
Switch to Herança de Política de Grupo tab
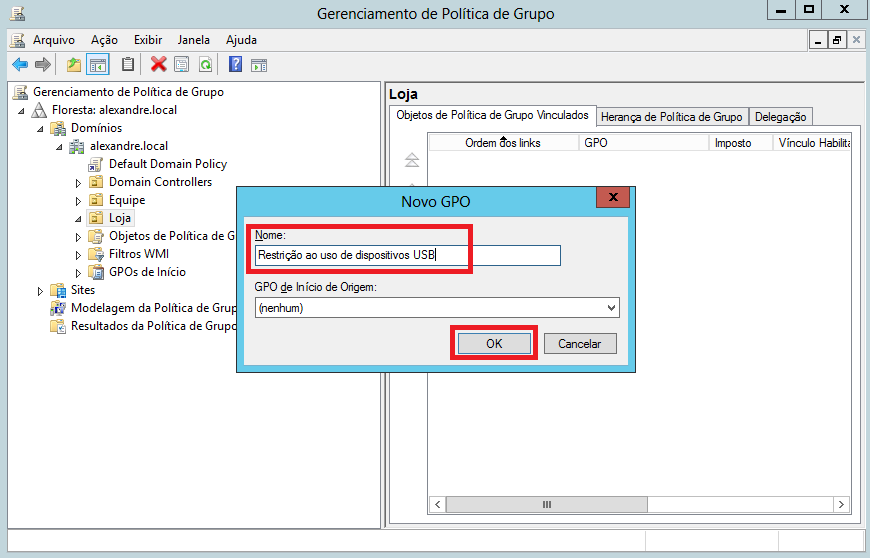pyautogui.click(x=671, y=116)
